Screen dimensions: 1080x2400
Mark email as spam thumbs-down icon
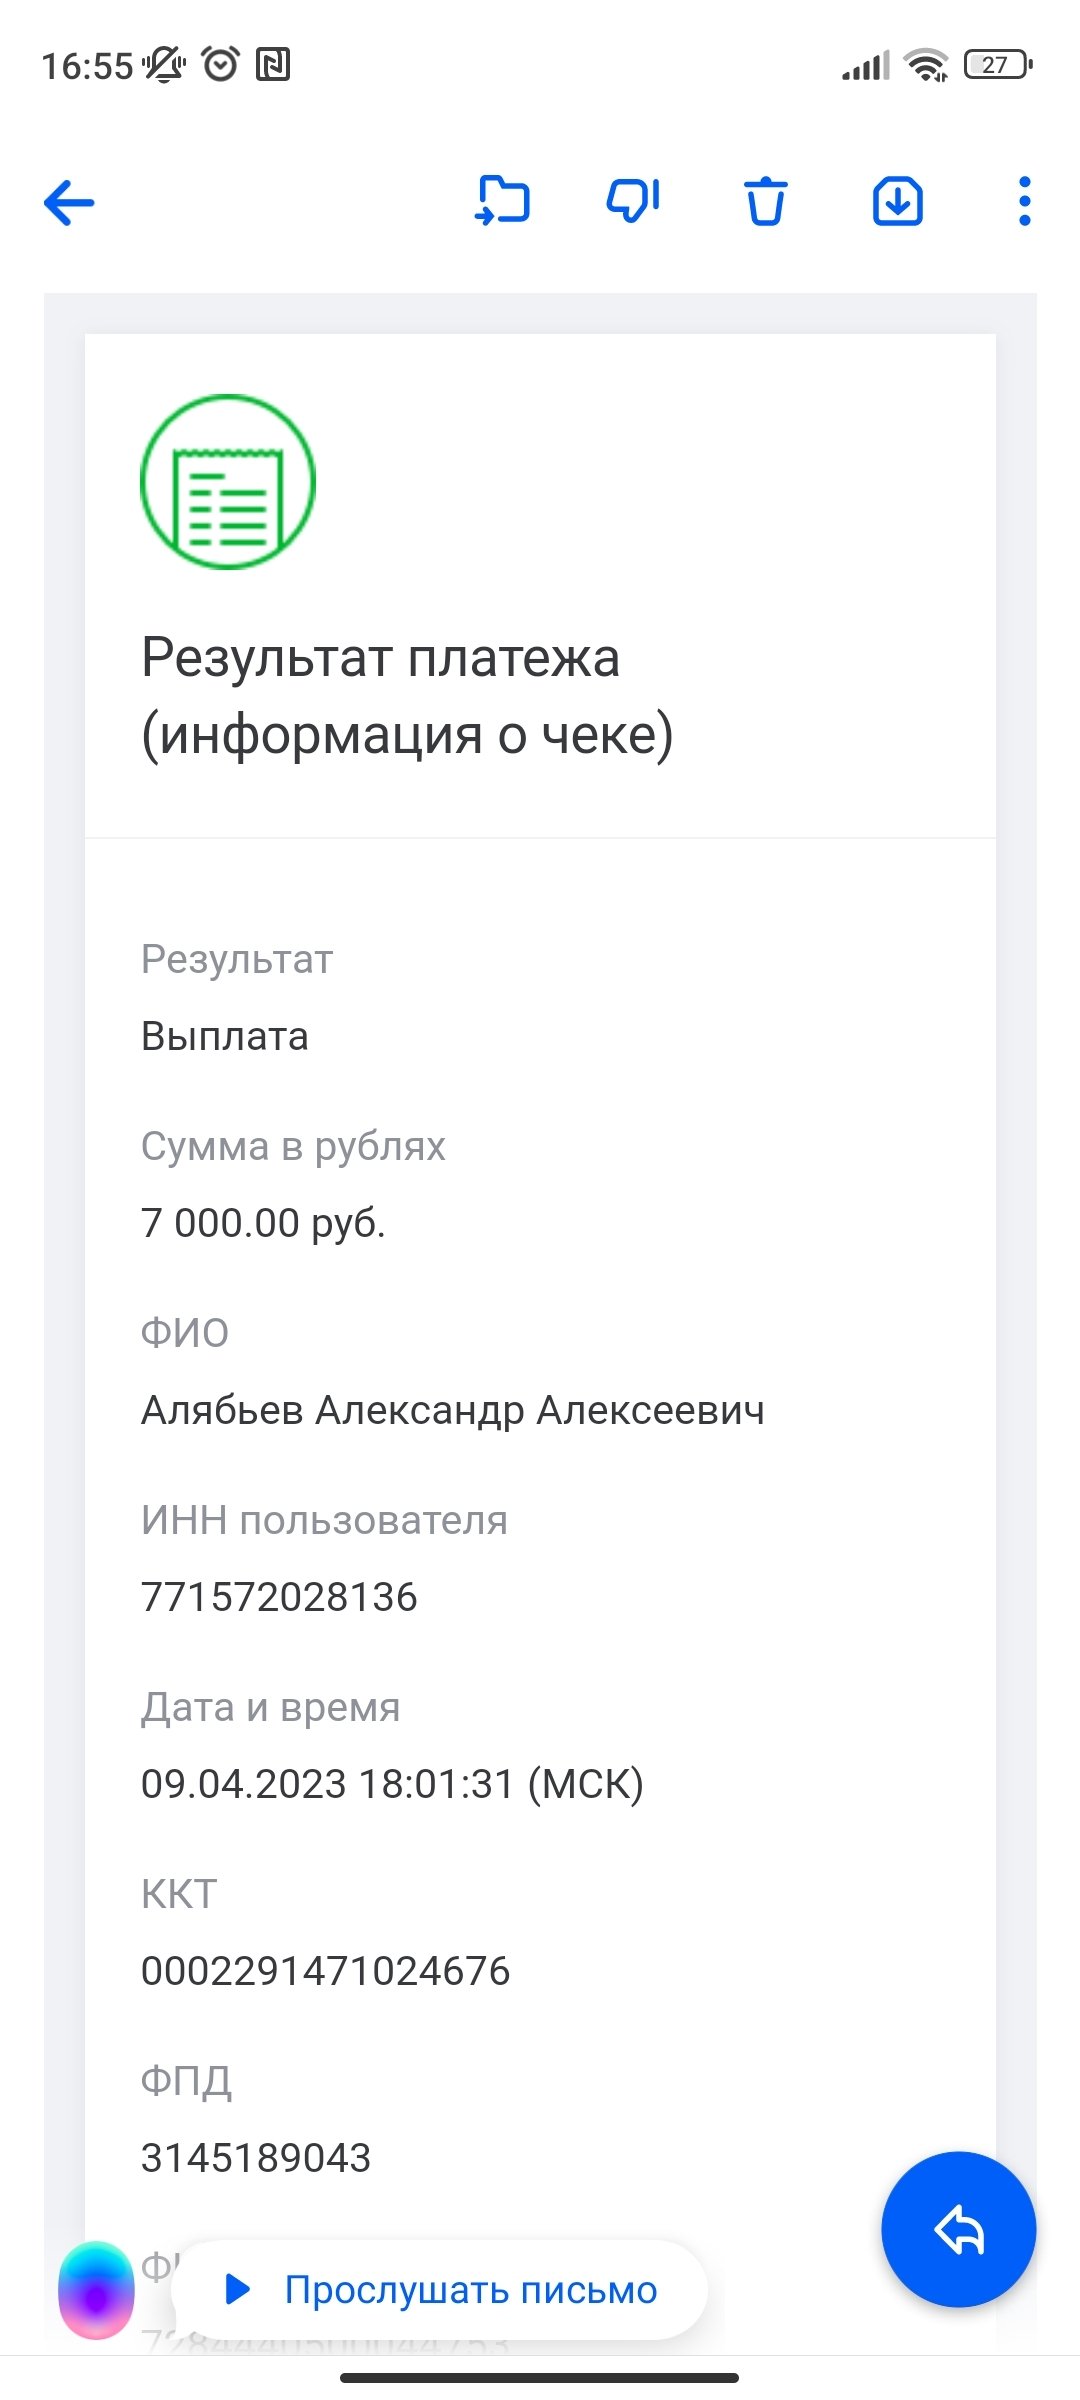[x=633, y=201]
